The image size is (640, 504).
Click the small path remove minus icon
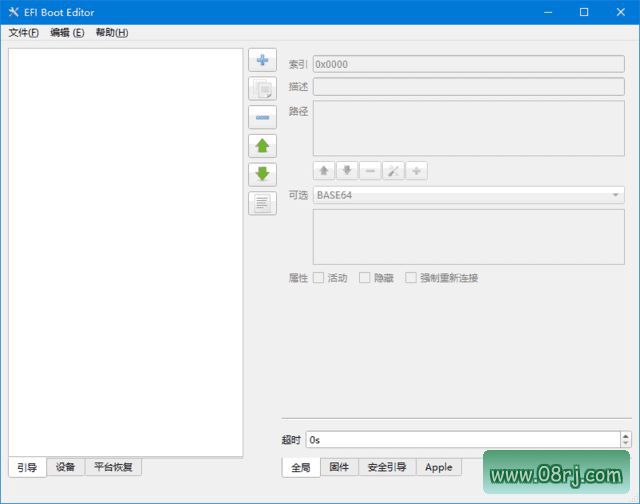369,171
